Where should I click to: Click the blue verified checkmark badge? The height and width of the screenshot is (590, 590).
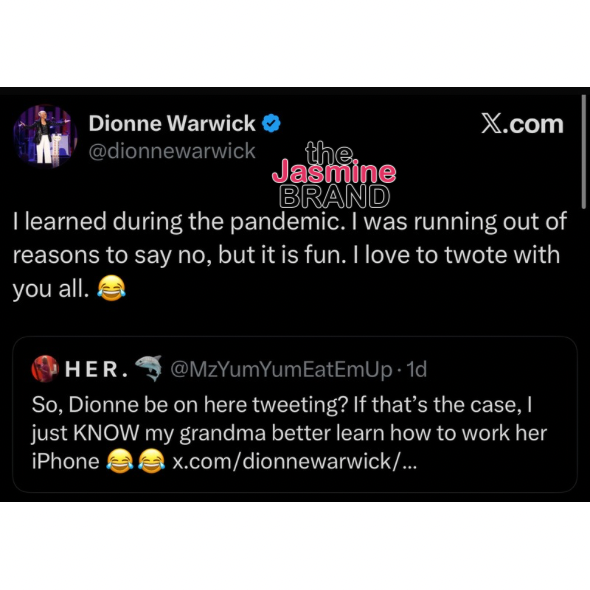[x=271, y=123]
